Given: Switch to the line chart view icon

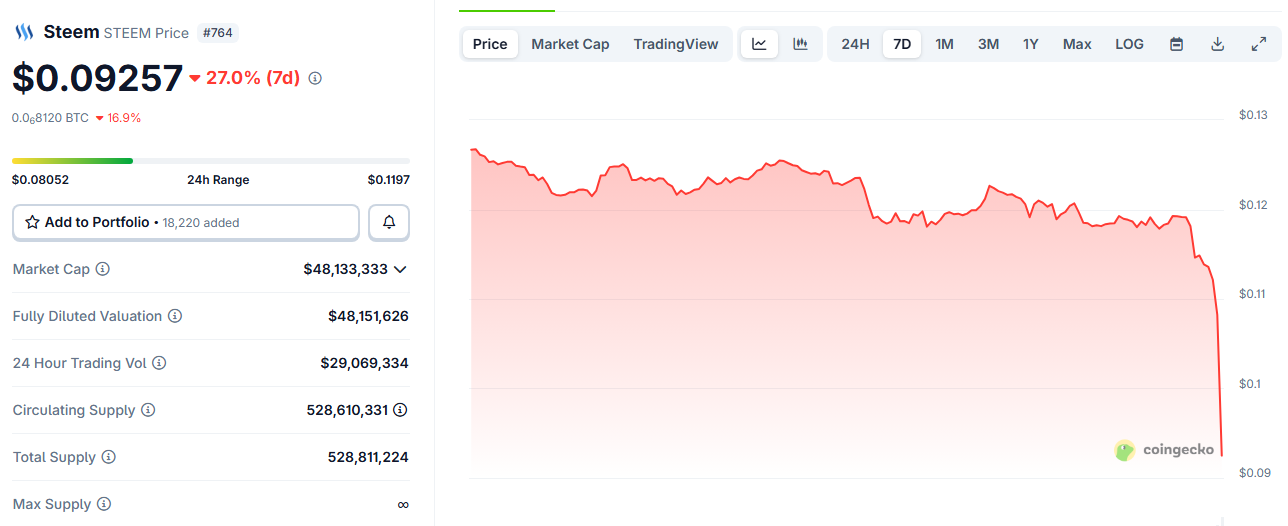Looking at the screenshot, I should 759,44.
